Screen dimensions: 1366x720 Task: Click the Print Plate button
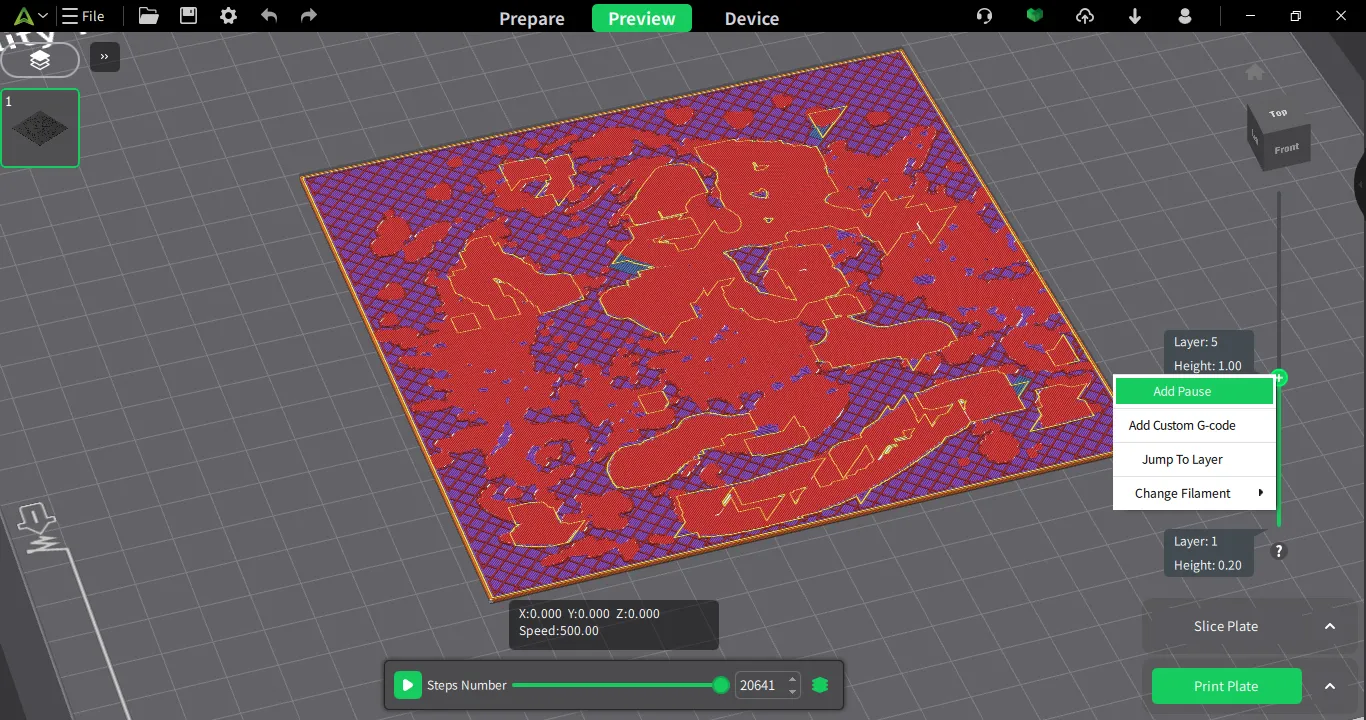coord(1226,686)
